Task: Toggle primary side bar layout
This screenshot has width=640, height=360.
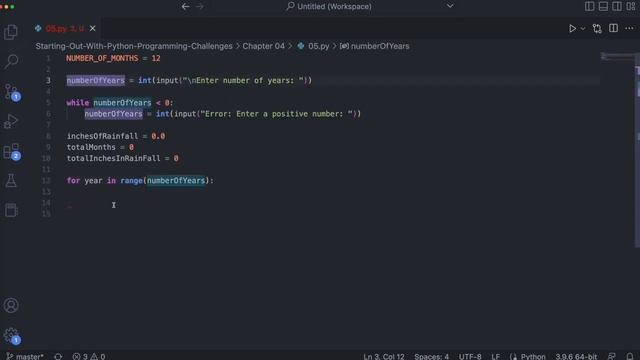Action: point(589,6)
